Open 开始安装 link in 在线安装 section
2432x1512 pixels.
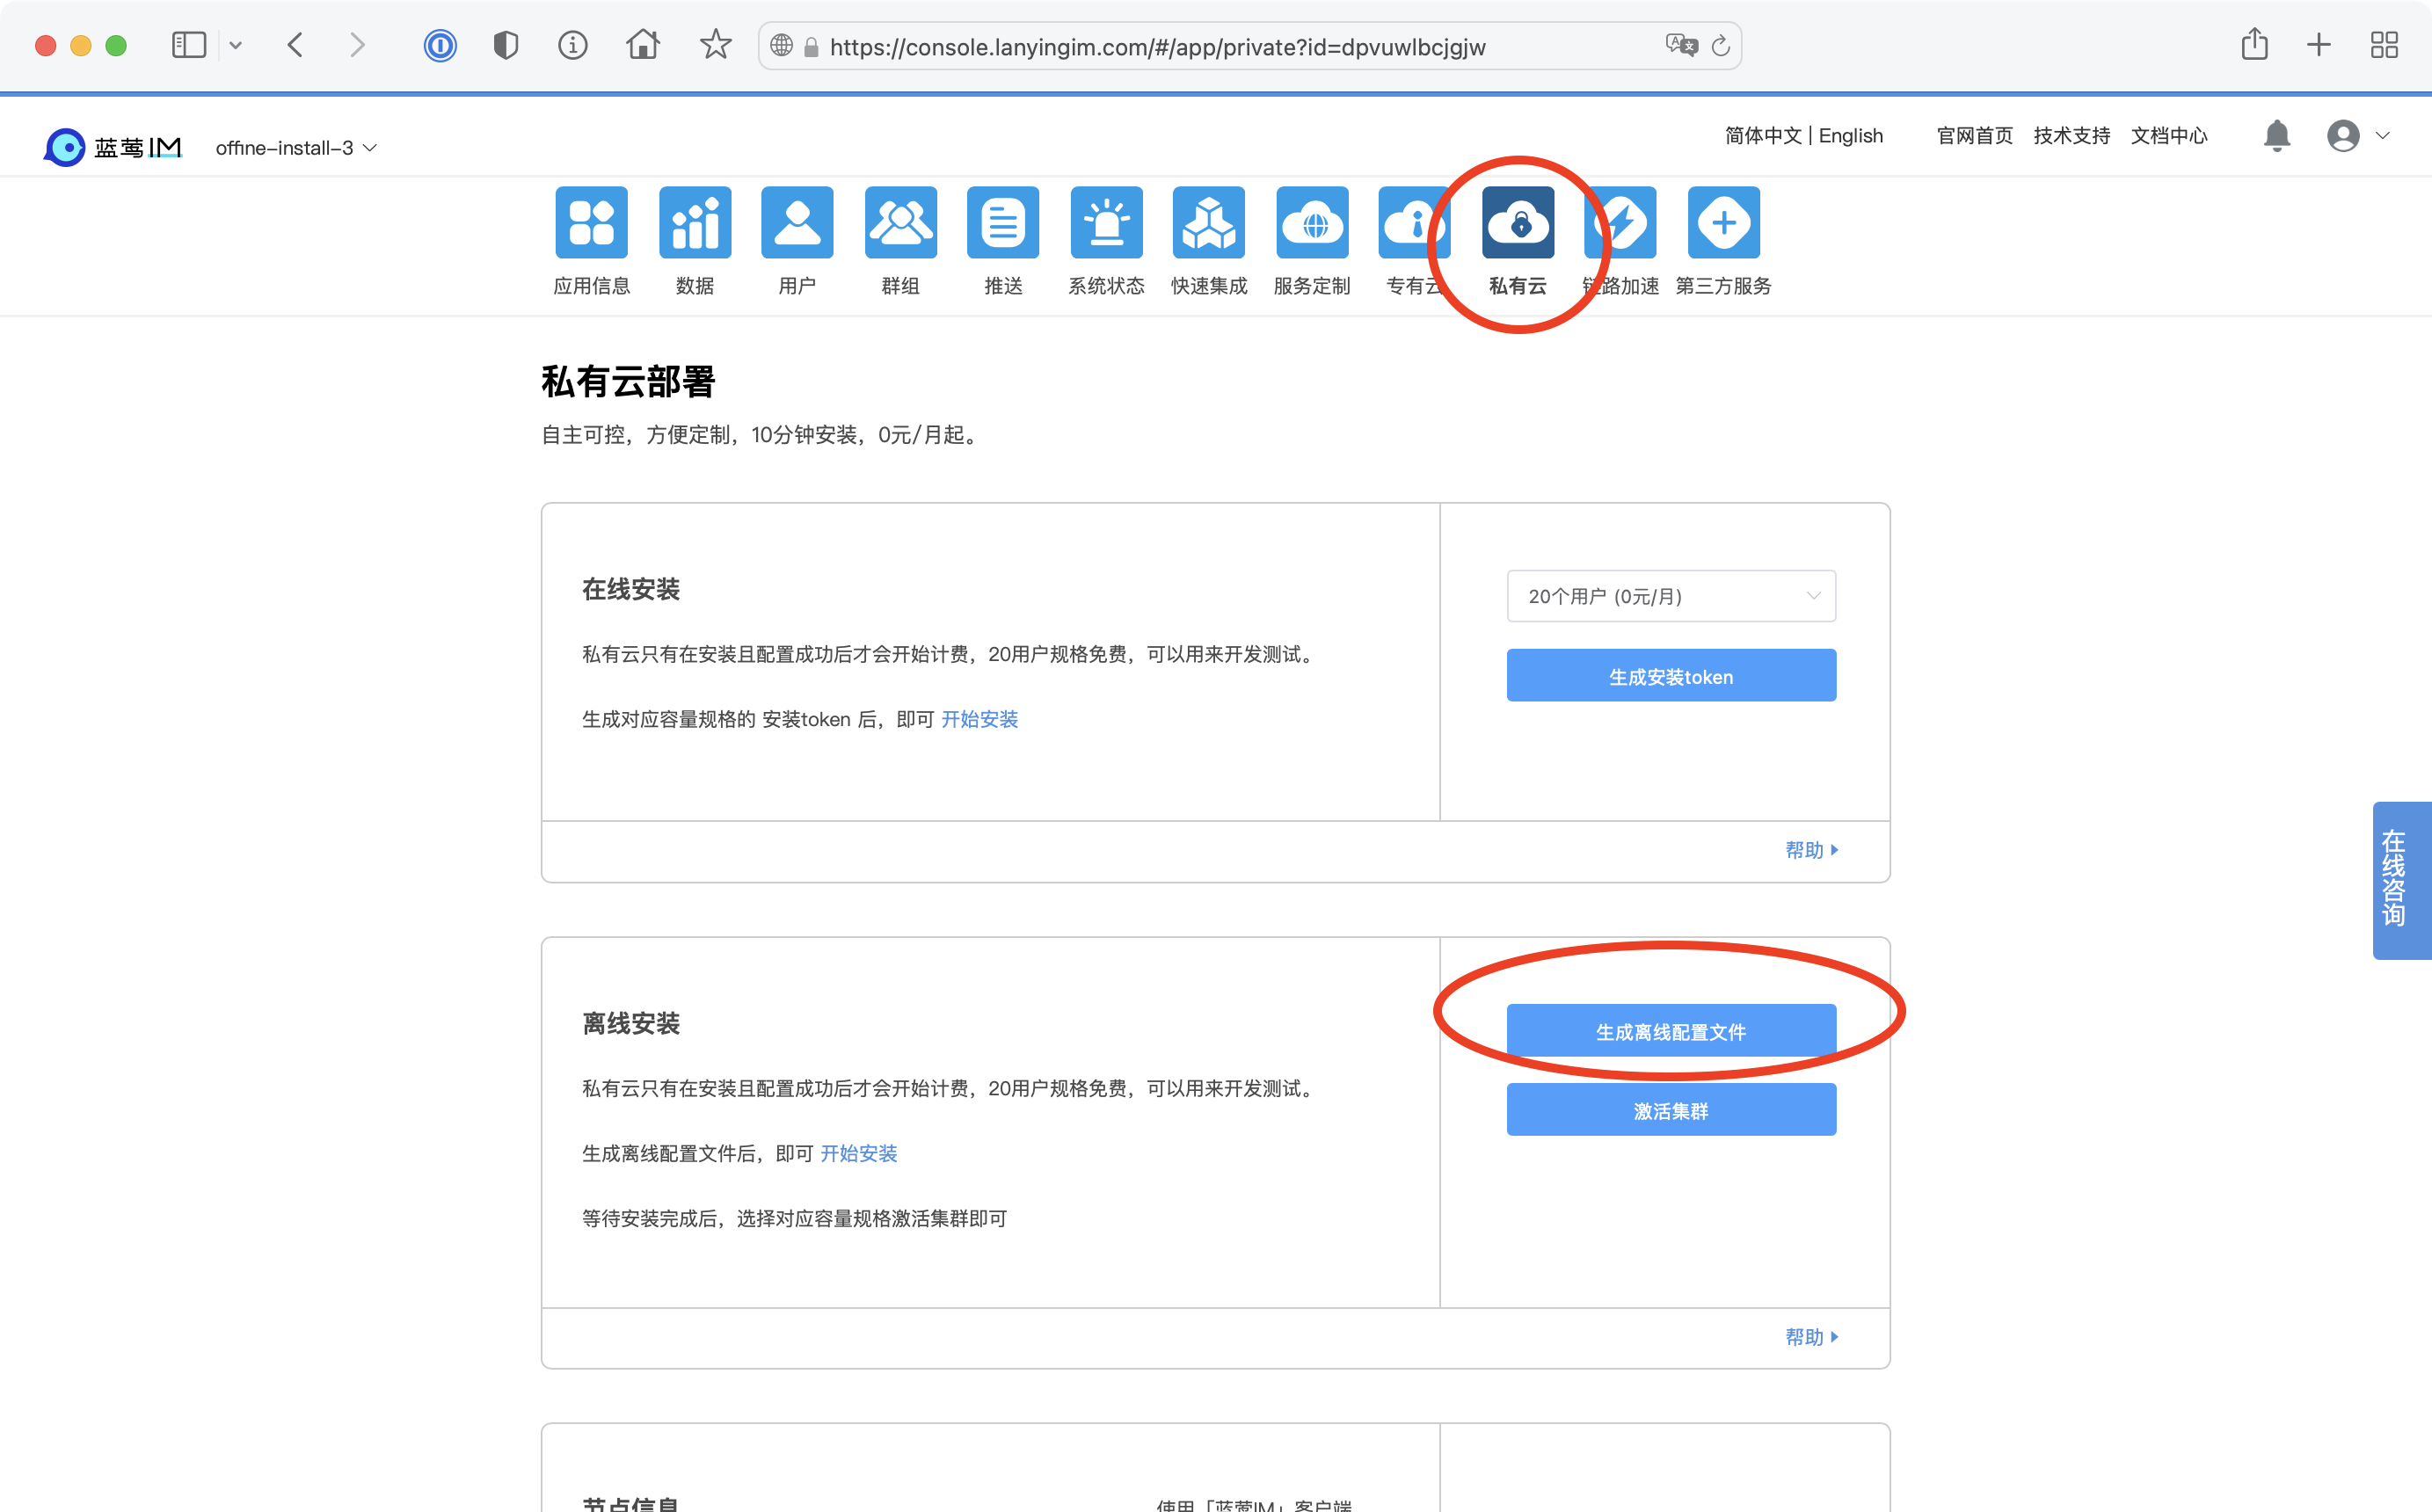point(979,719)
